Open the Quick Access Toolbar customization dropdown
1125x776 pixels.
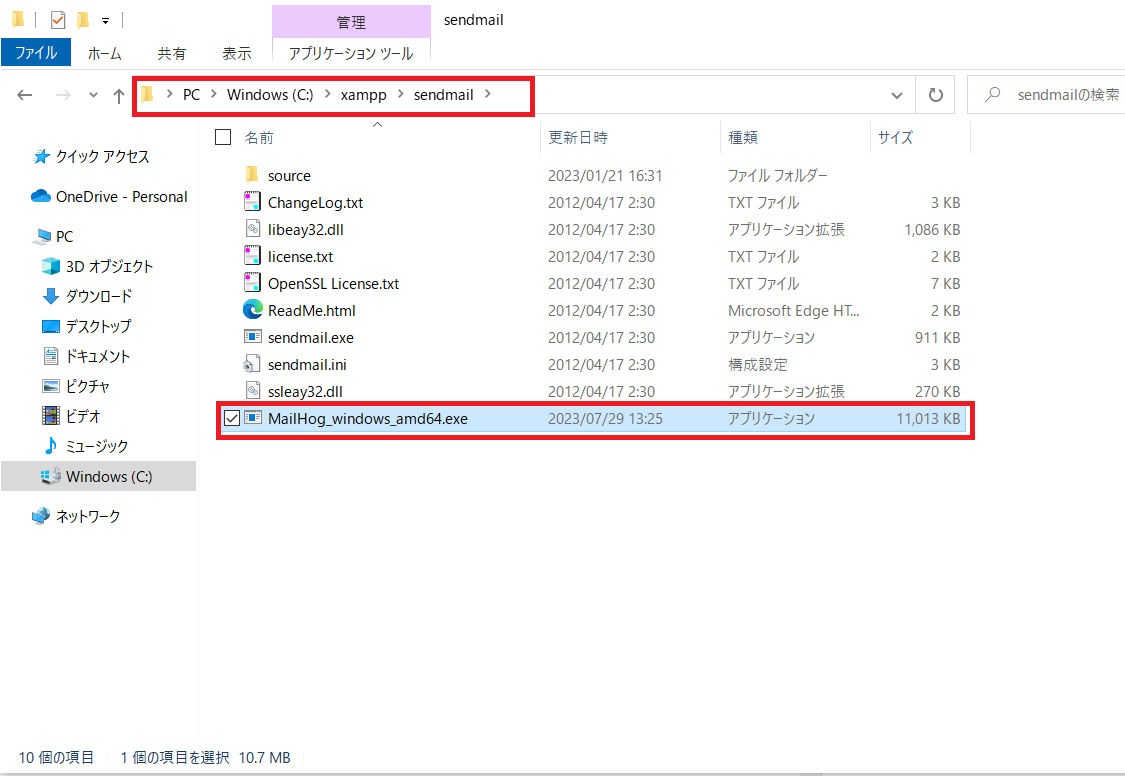tap(106, 18)
